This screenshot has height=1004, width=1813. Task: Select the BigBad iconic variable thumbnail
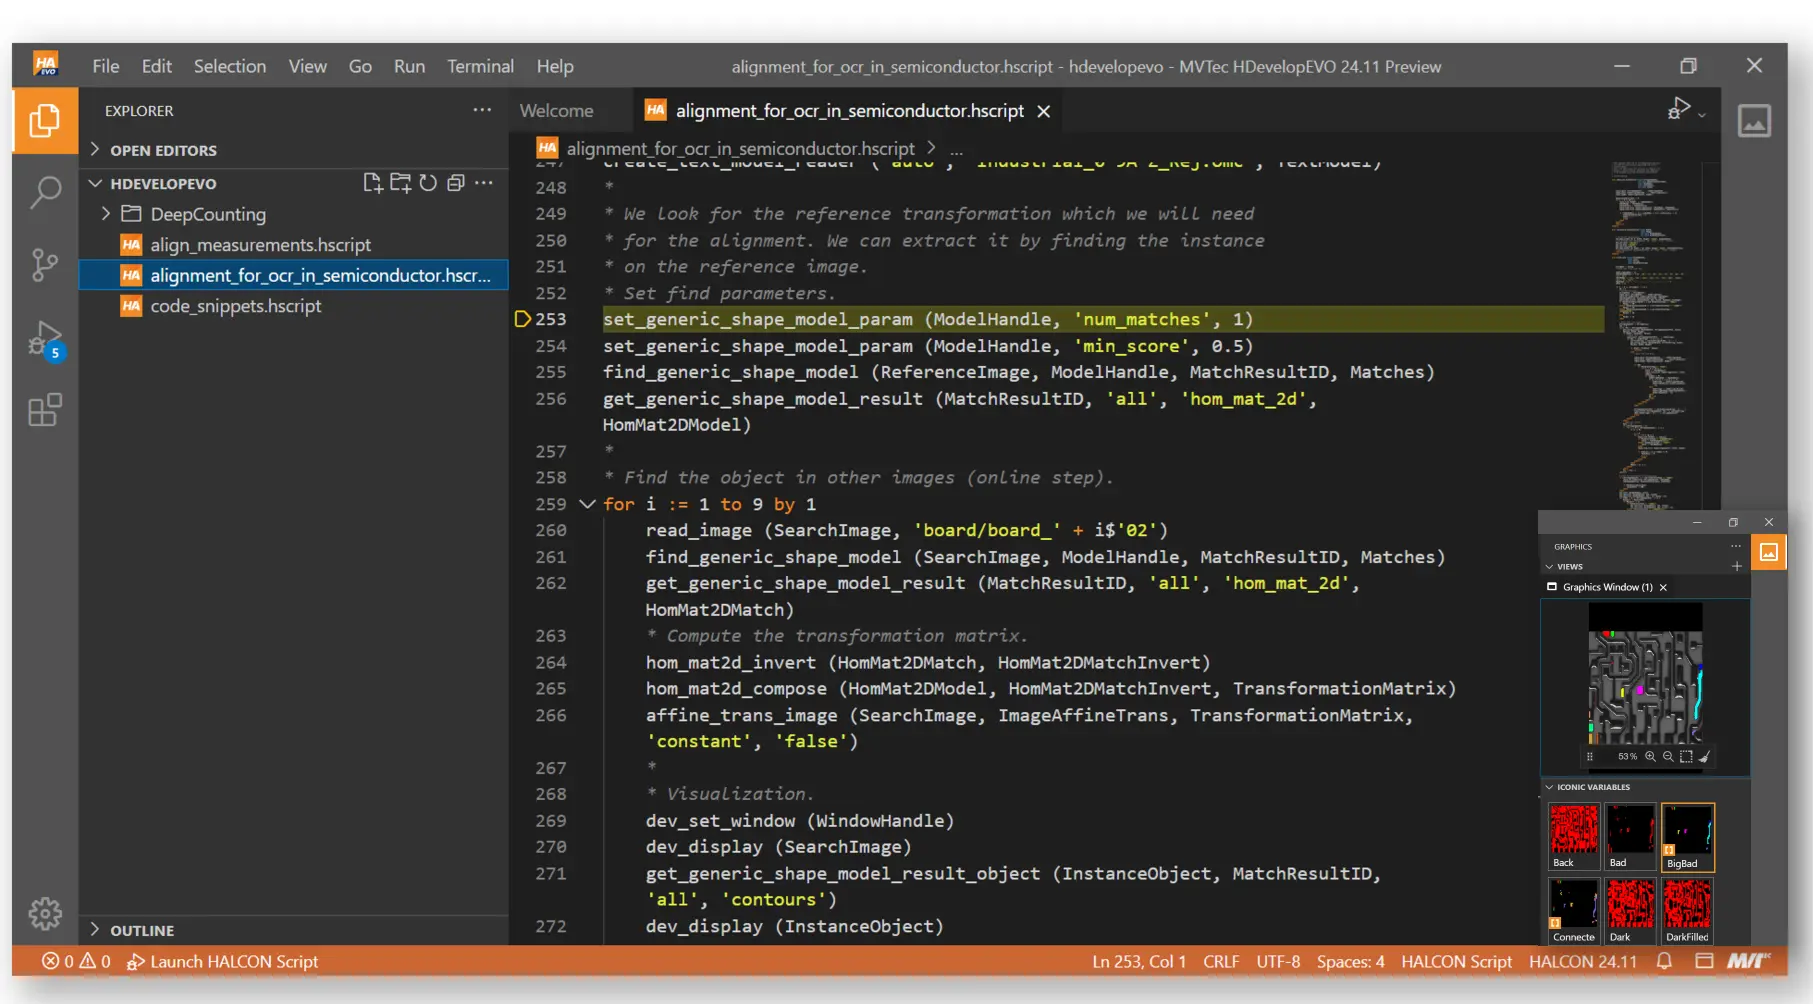click(x=1687, y=836)
